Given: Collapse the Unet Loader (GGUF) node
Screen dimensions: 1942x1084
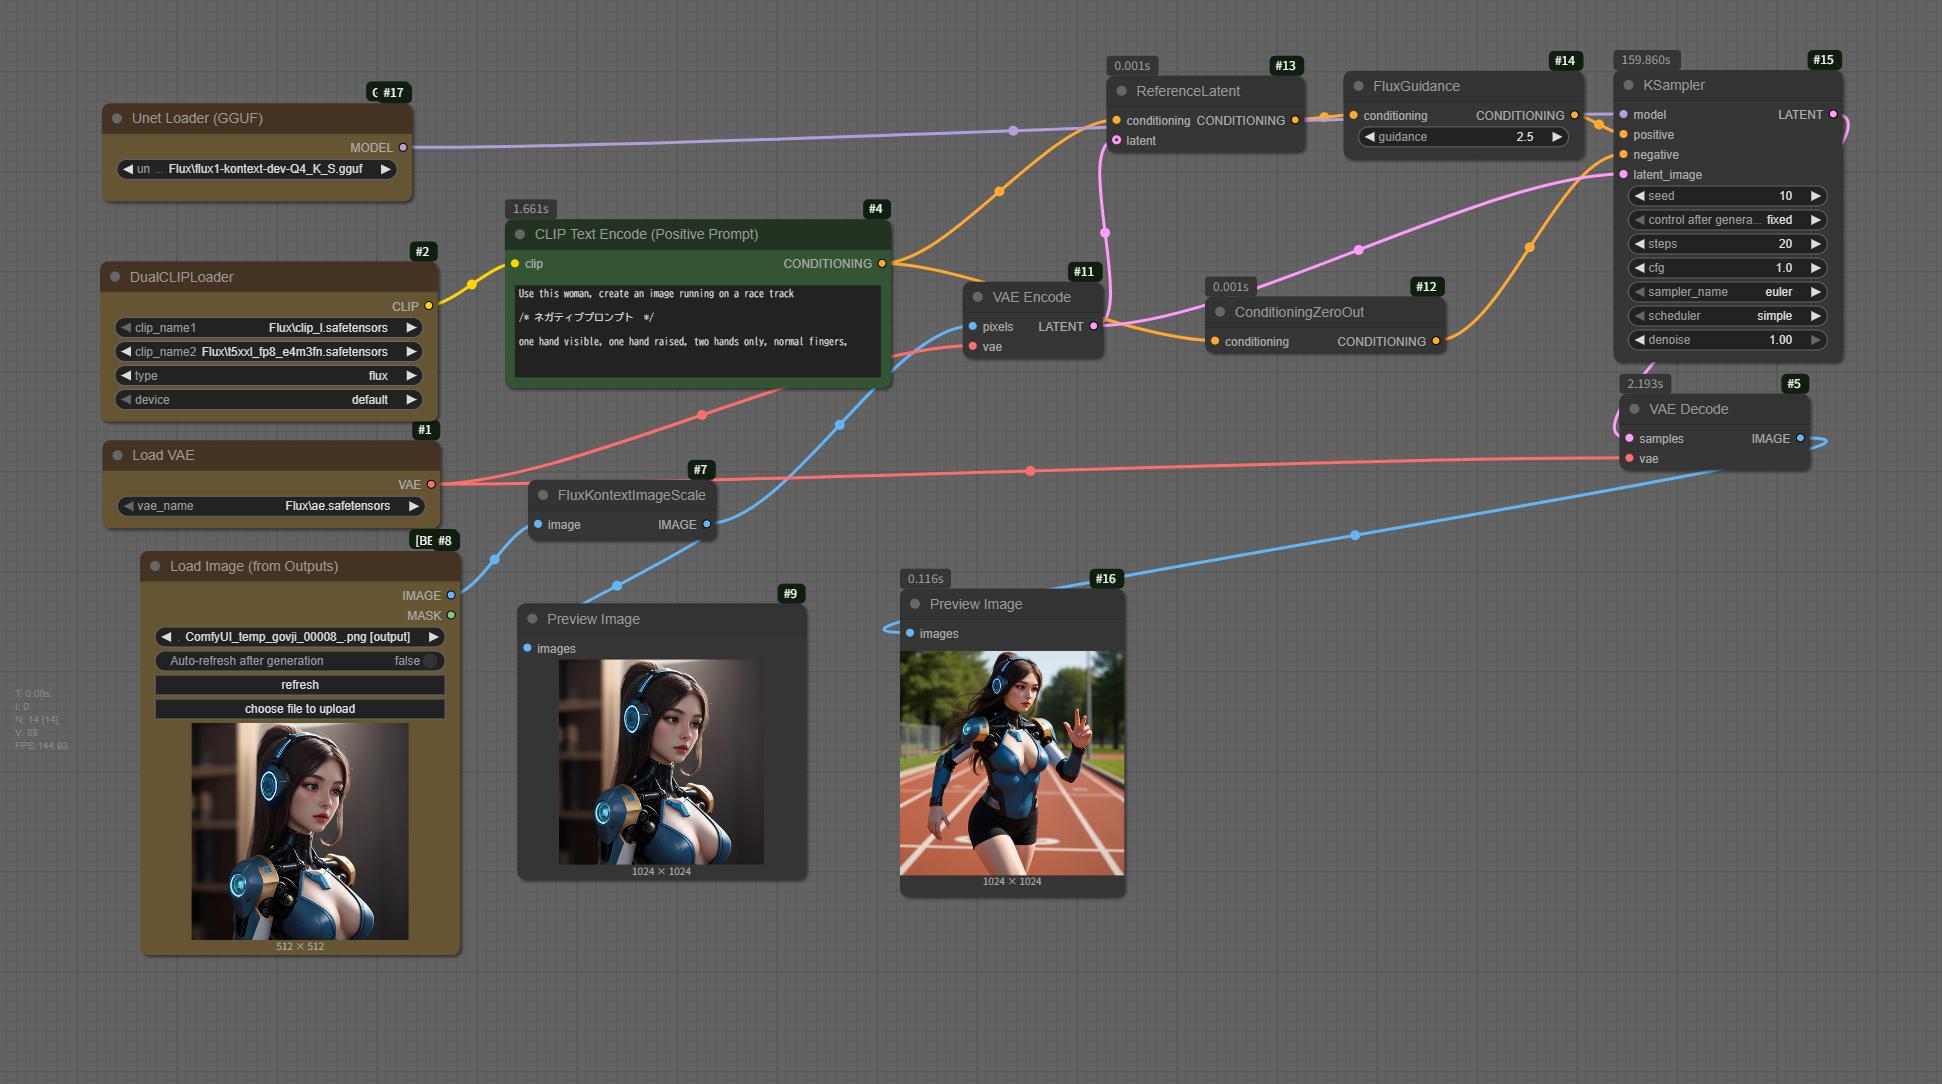Looking at the screenshot, I should tap(117, 118).
